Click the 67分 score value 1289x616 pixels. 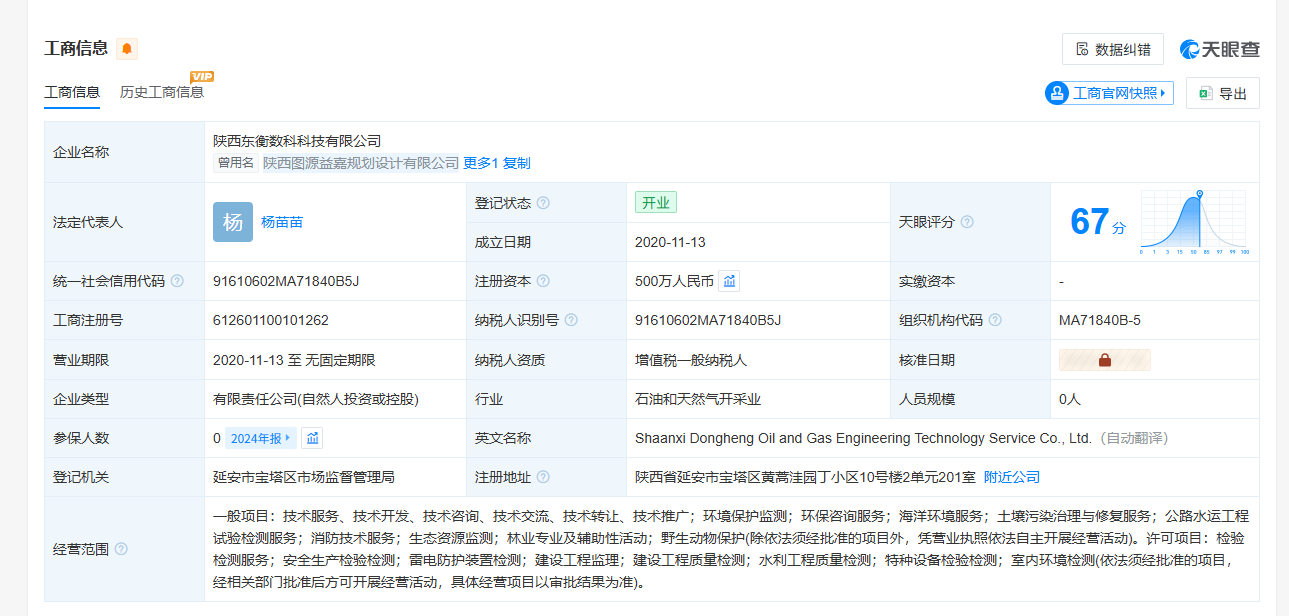pos(1098,222)
